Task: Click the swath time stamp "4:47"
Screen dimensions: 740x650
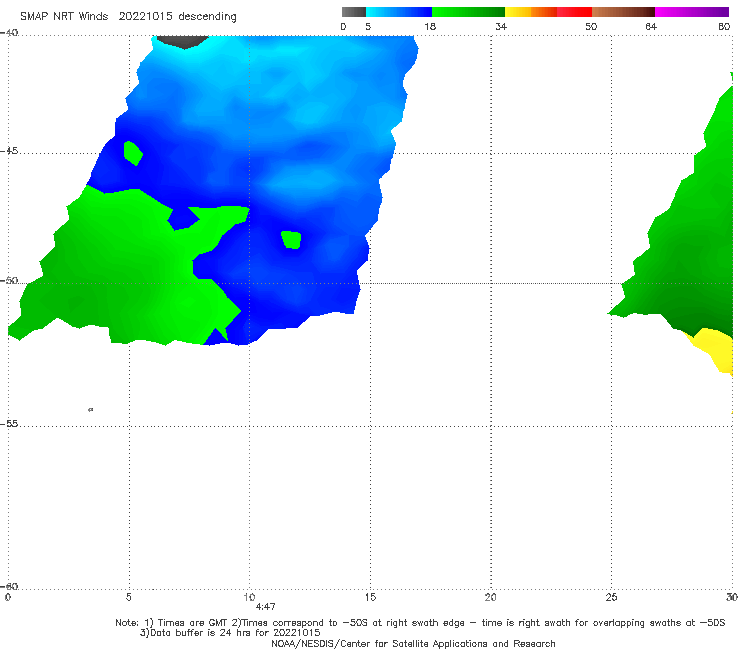Action: pos(265,607)
